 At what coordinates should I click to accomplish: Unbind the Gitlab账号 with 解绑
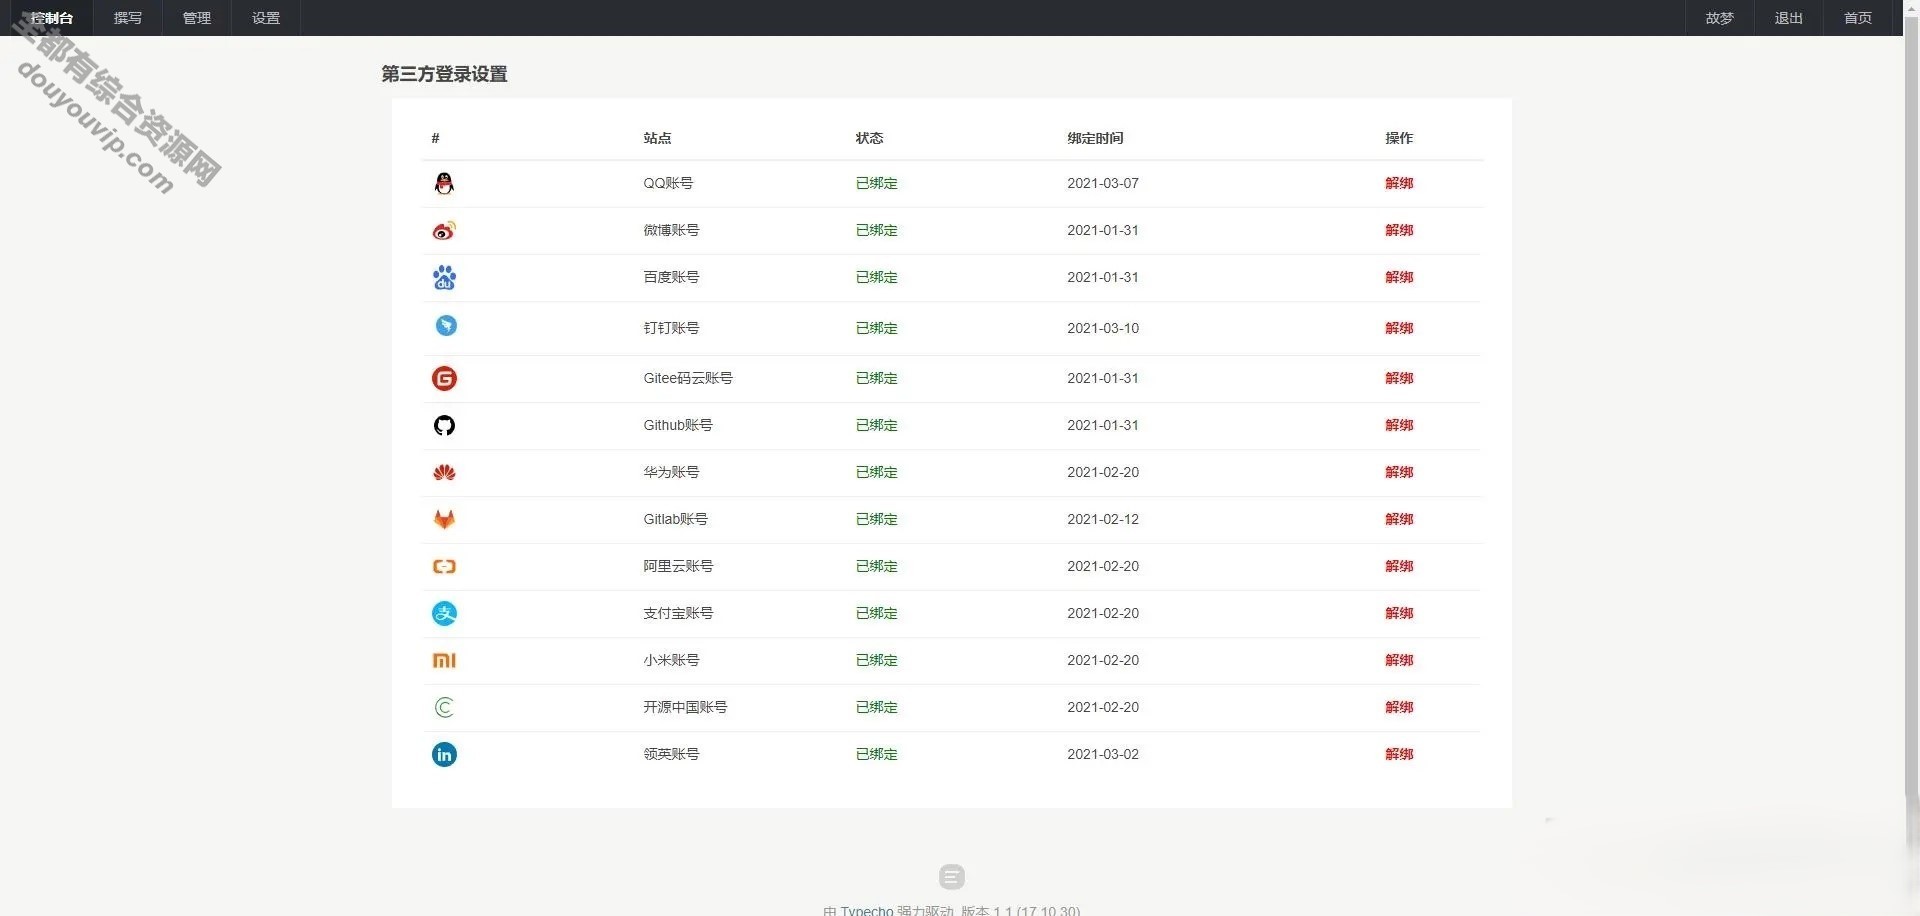pos(1399,519)
